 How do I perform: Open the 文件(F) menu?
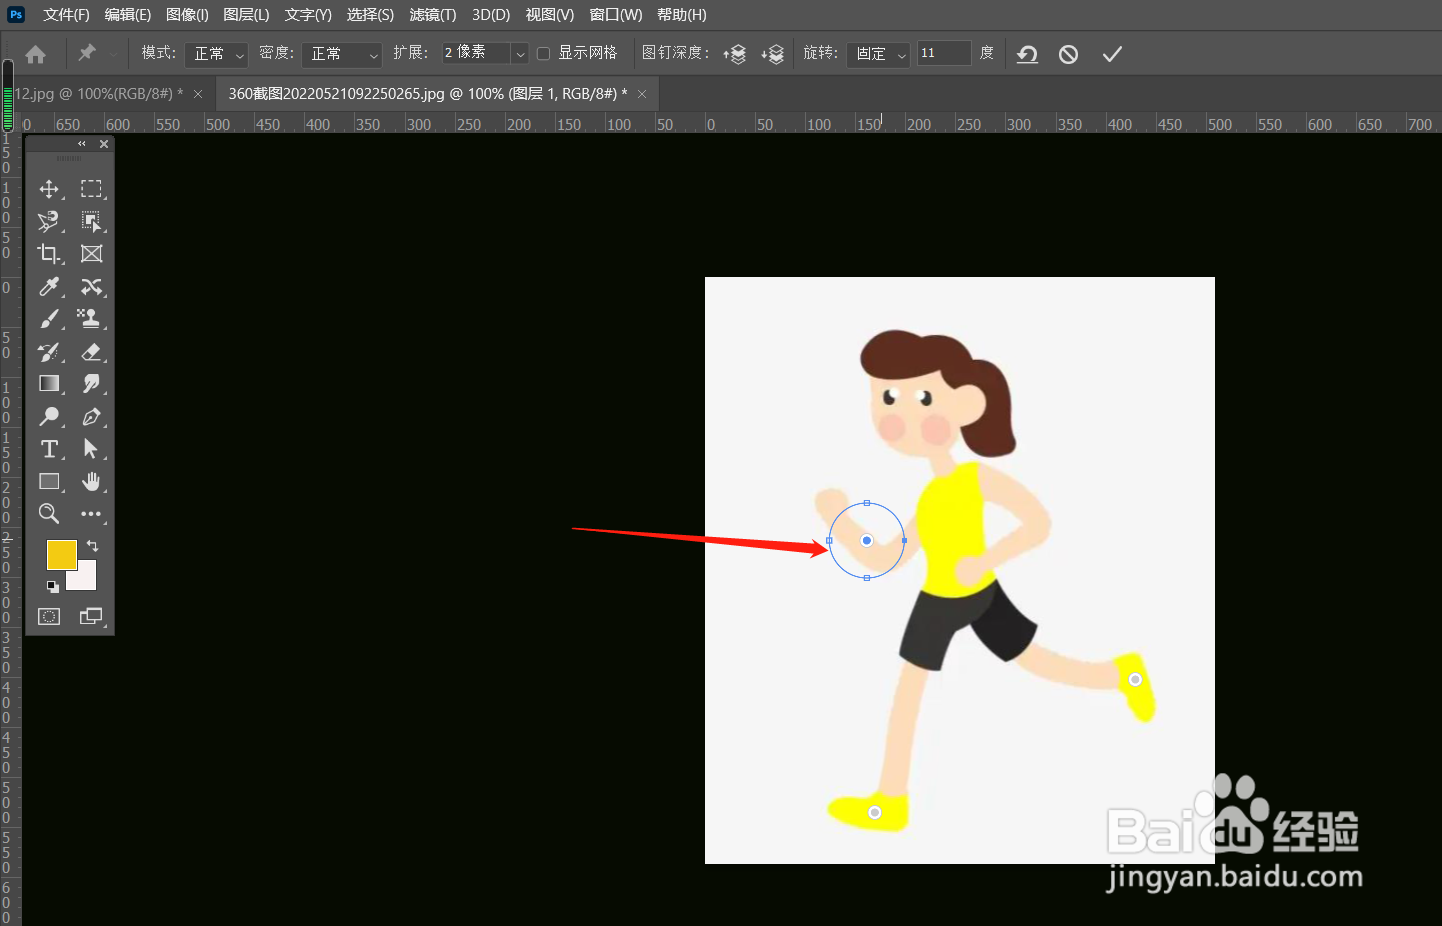(x=66, y=15)
